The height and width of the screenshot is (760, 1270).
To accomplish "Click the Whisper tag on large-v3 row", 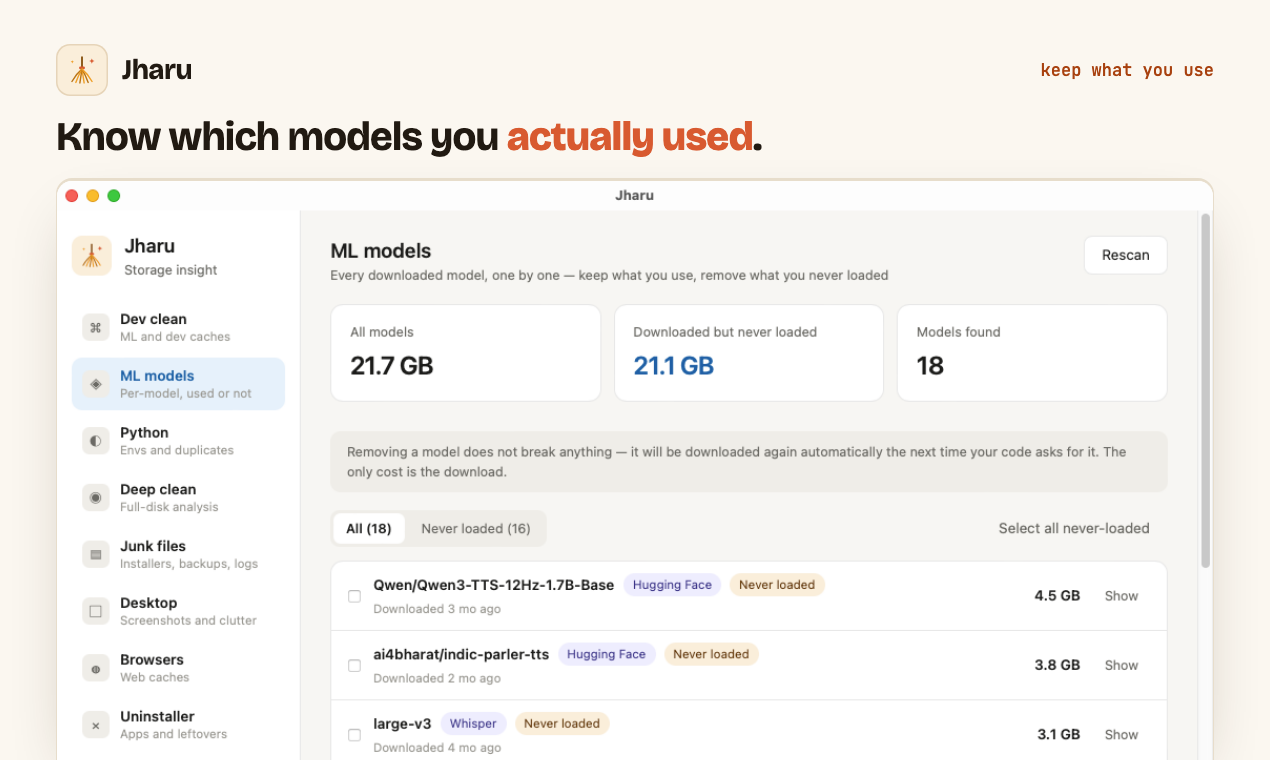I will point(473,723).
